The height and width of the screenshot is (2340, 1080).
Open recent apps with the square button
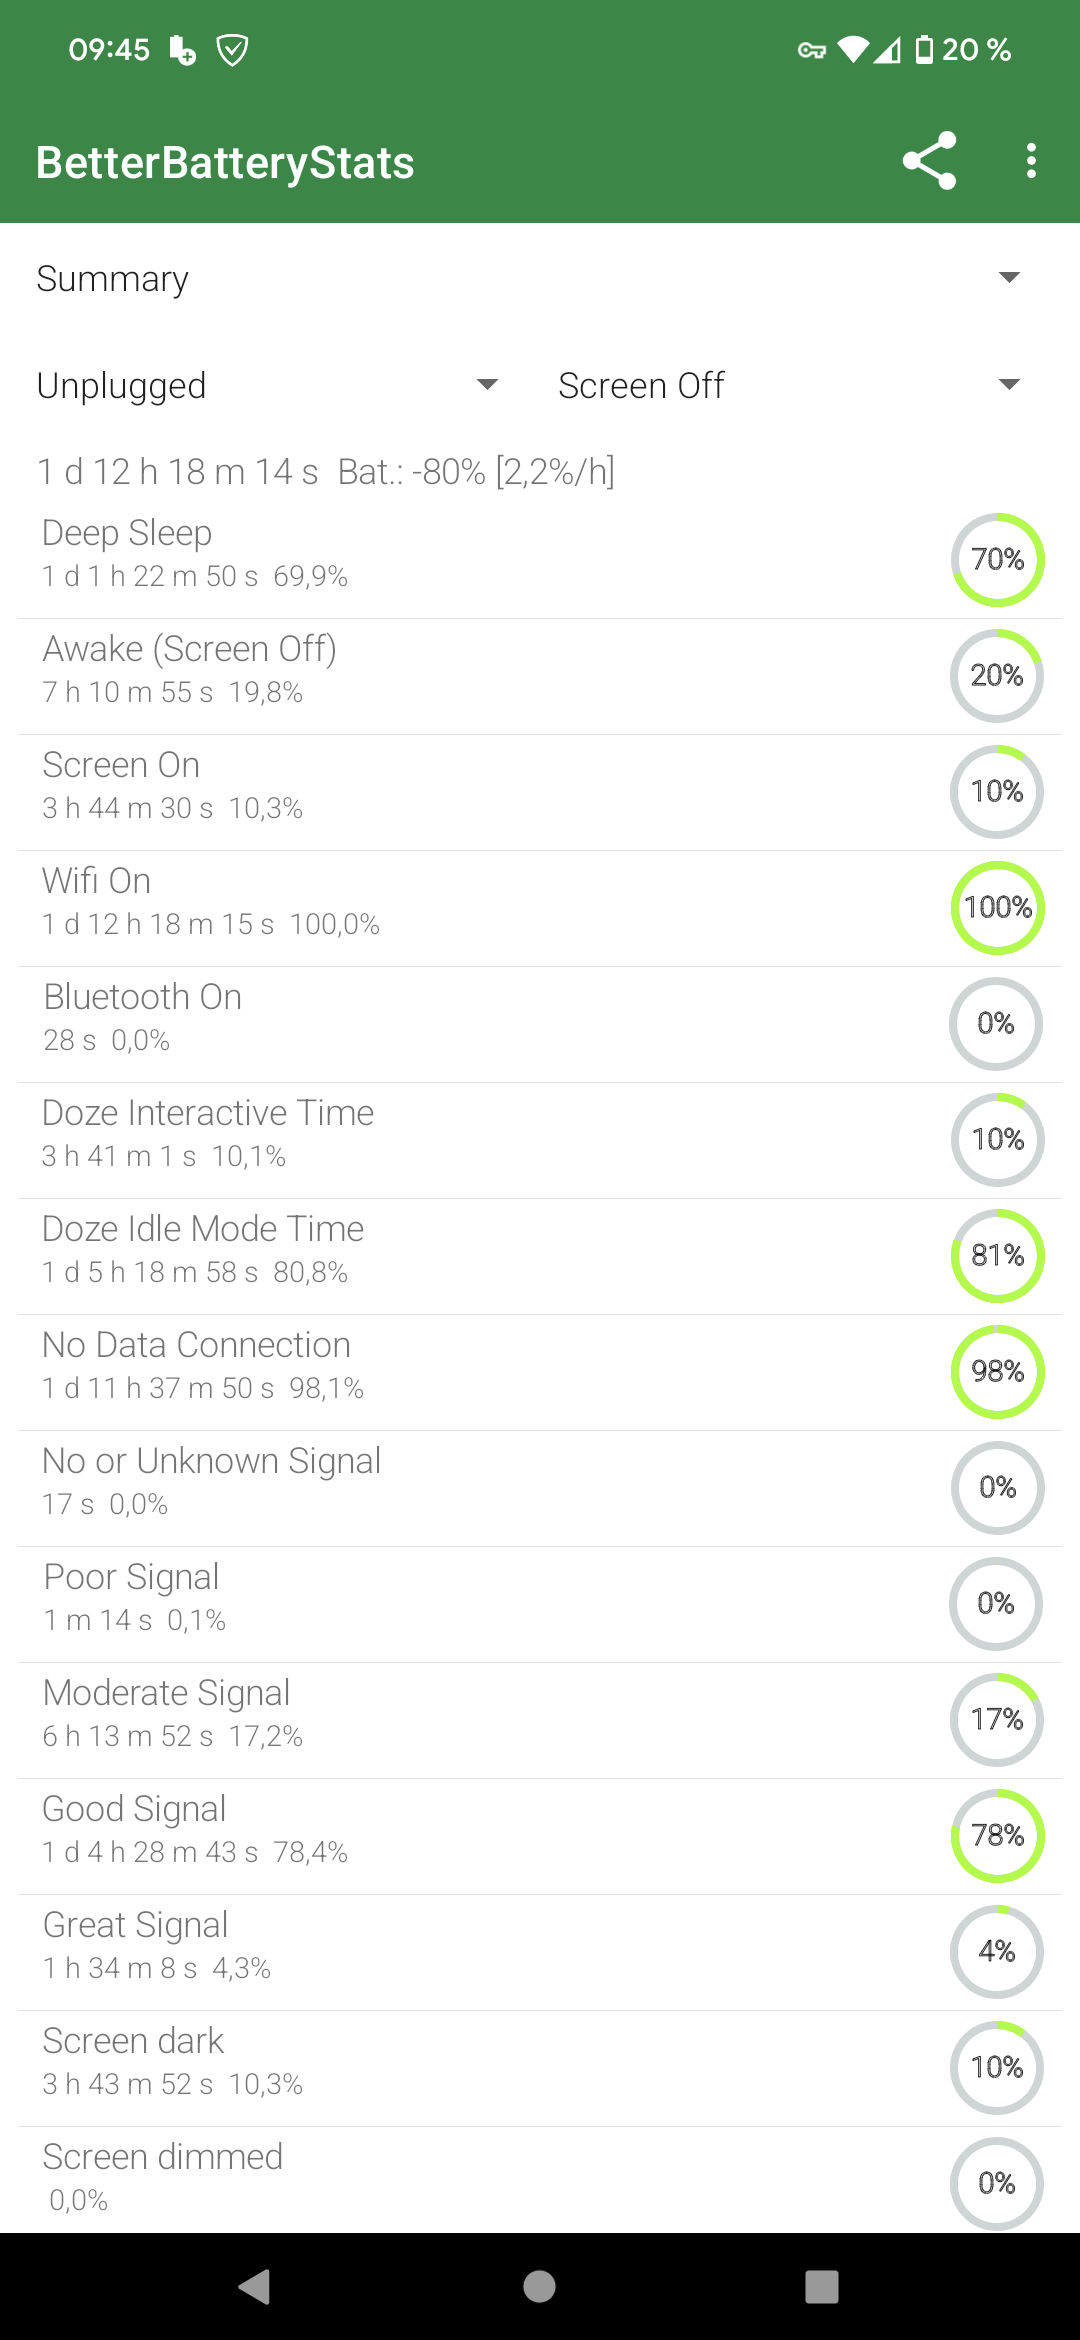click(x=822, y=2286)
